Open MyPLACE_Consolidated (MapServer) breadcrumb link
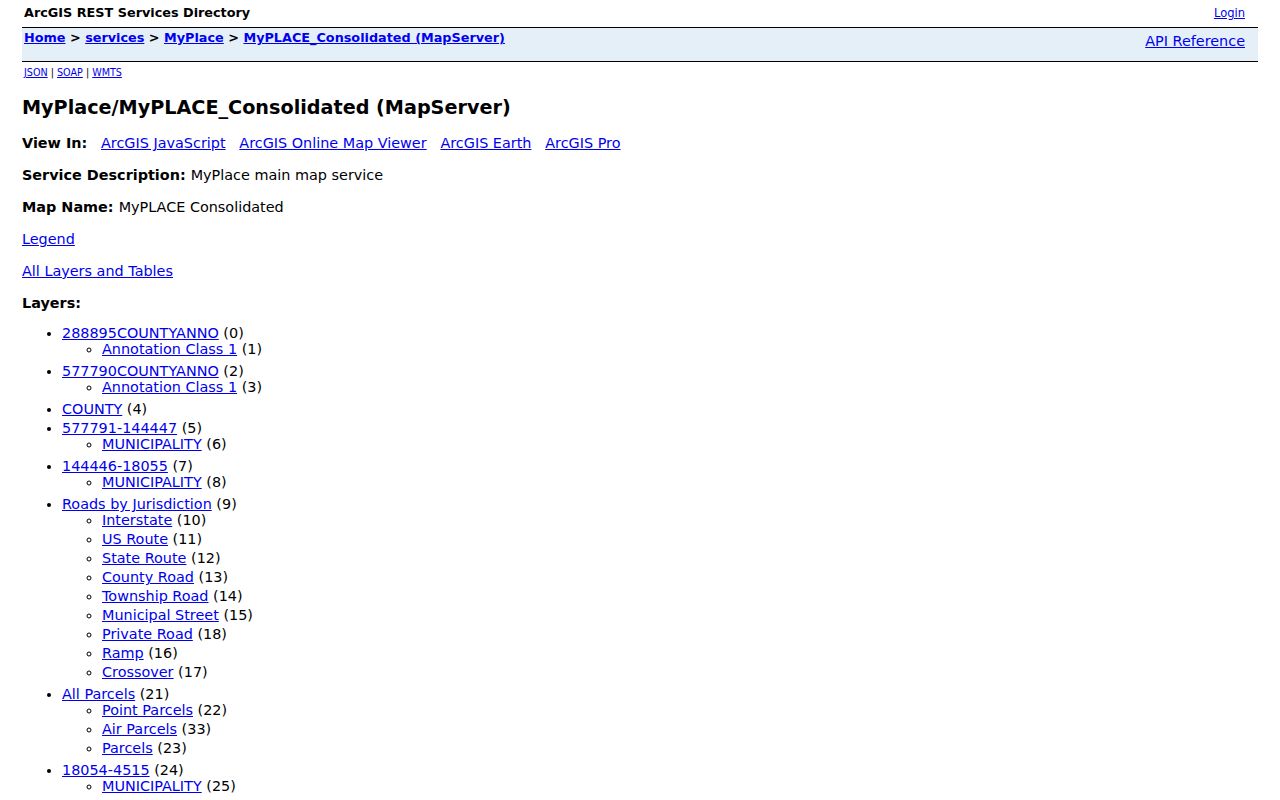 click(x=374, y=38)
